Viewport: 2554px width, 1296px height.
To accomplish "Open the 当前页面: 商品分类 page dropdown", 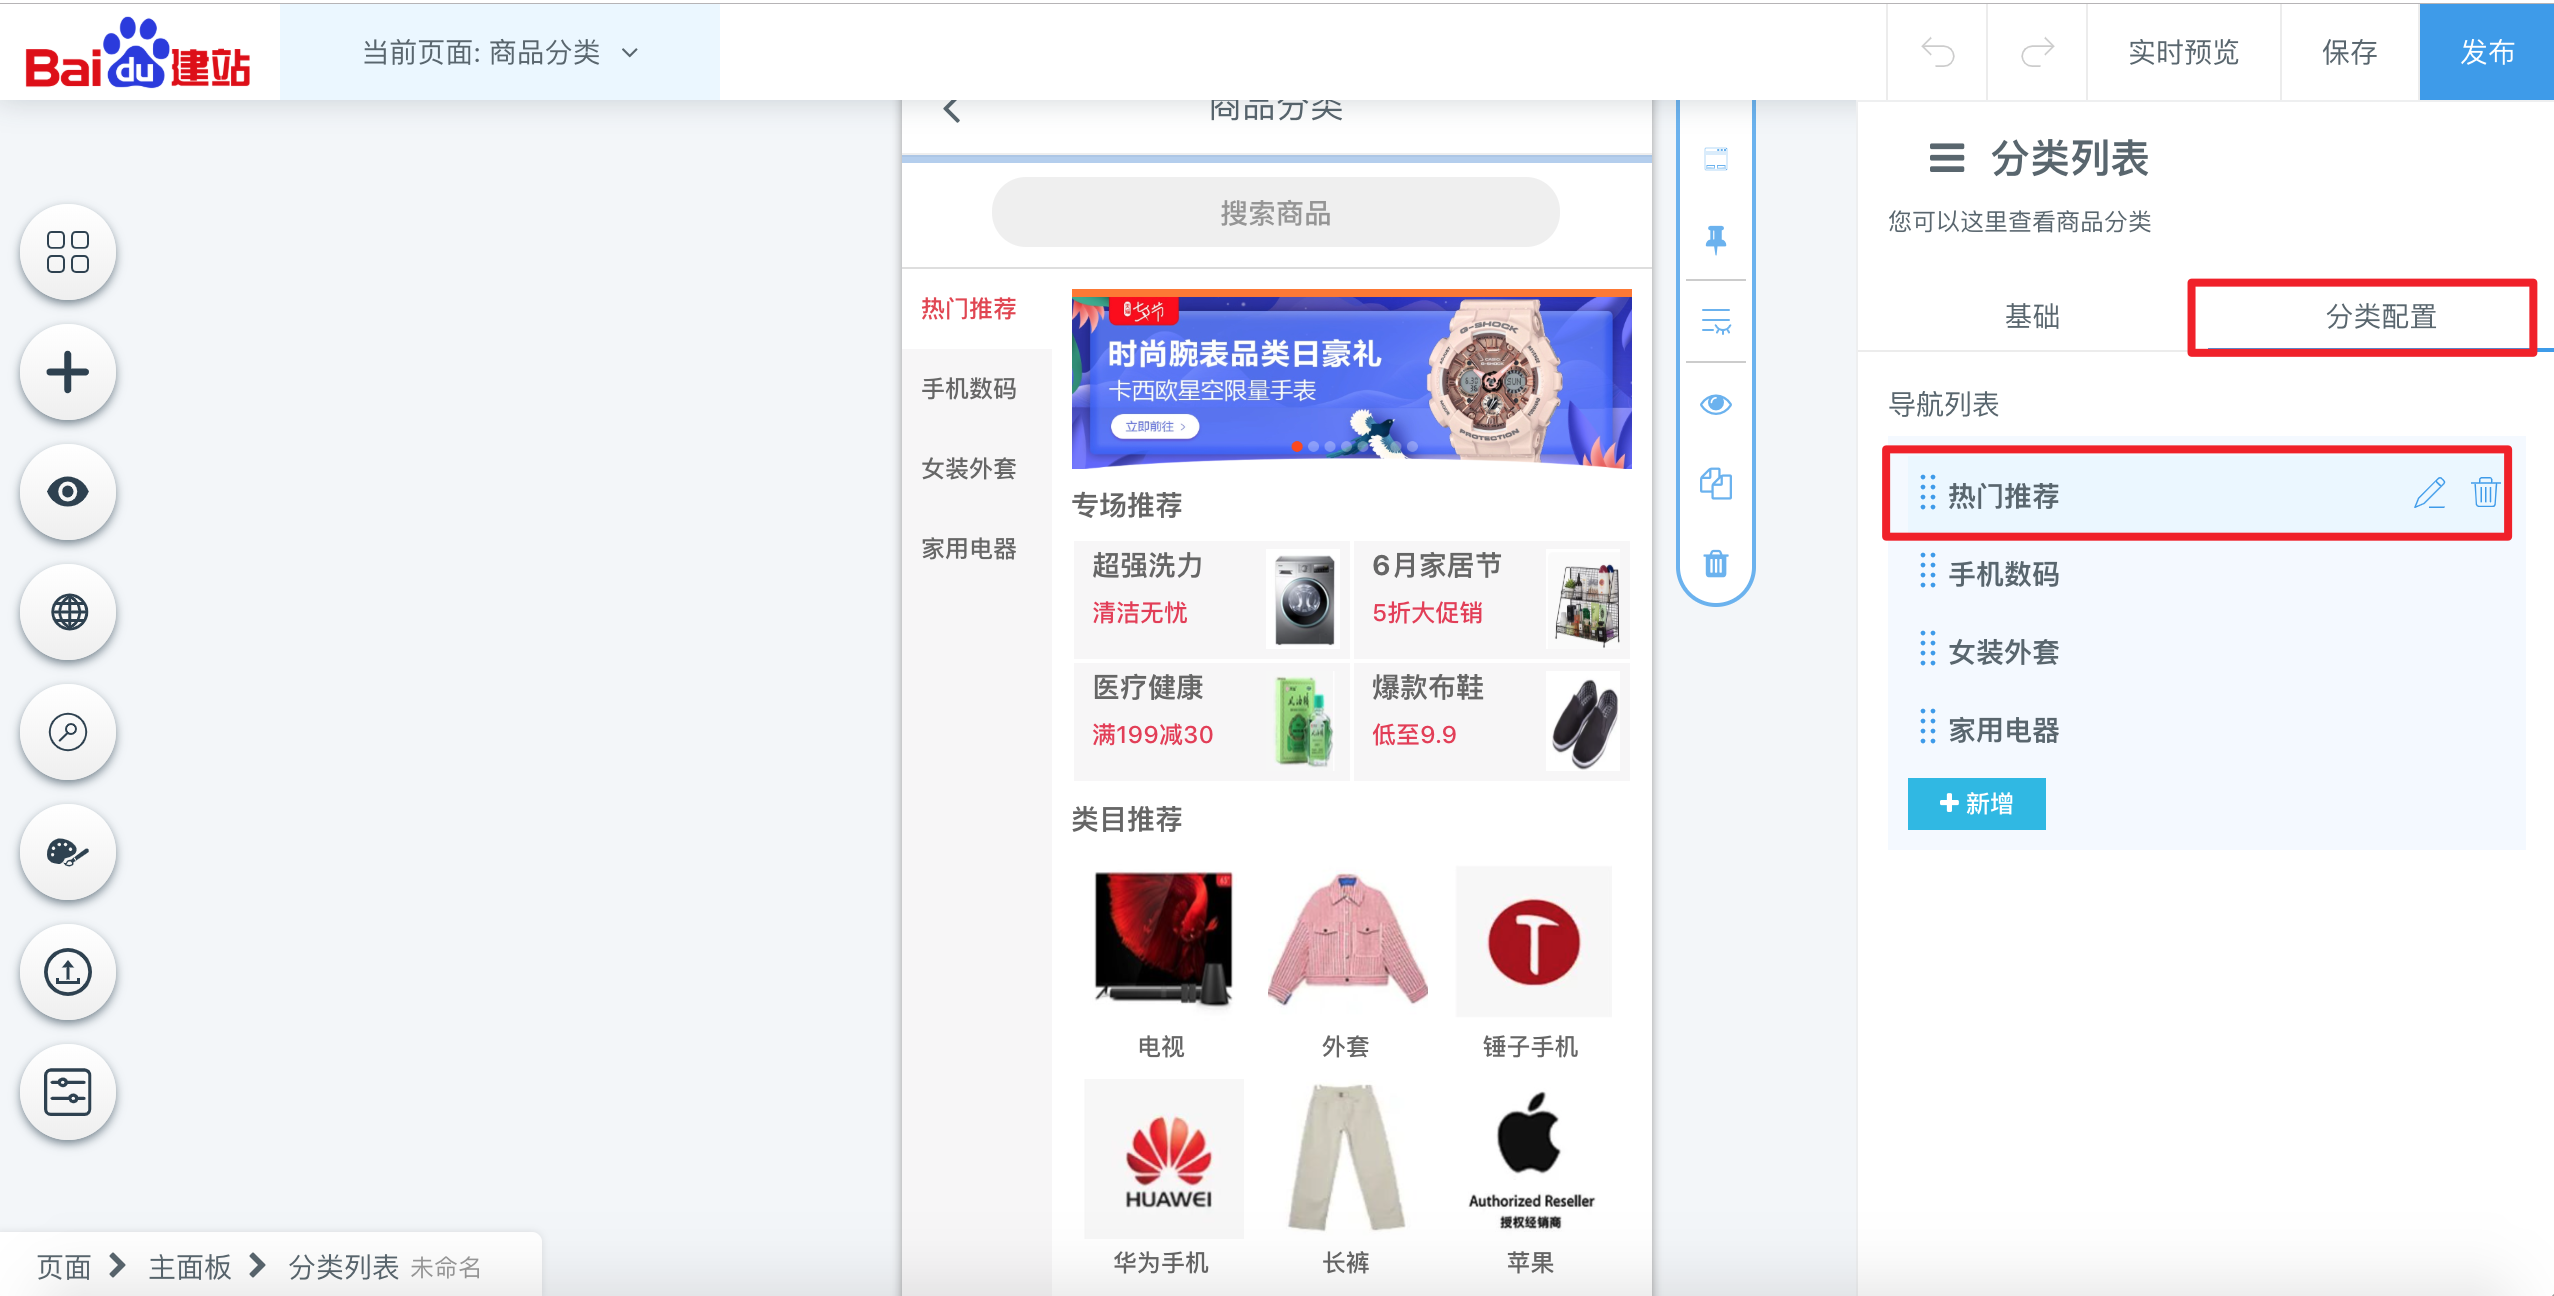I will coord(500,52).
